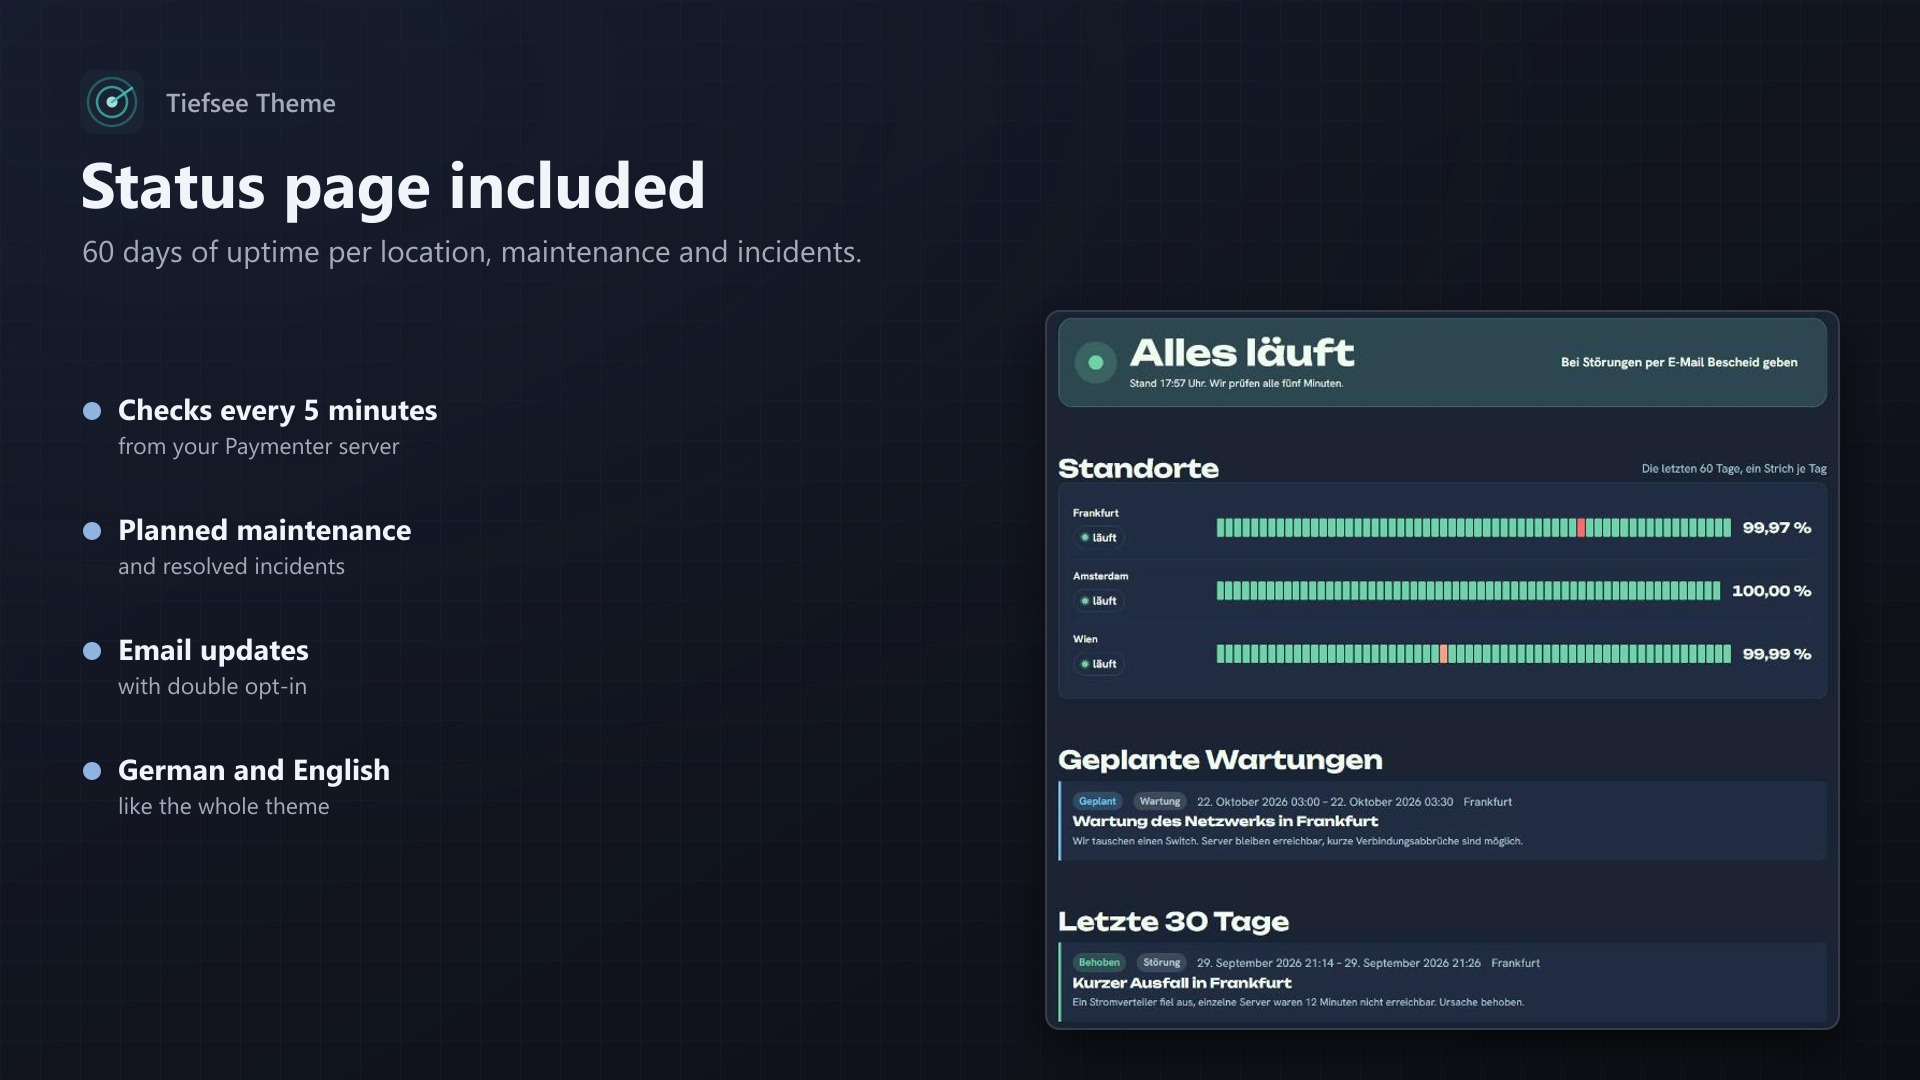This screenshot has width=1920, height=1080.
Task: Click the '22. Oktober 2026 03:00' maintenance date
Action: coord(1258,802)
